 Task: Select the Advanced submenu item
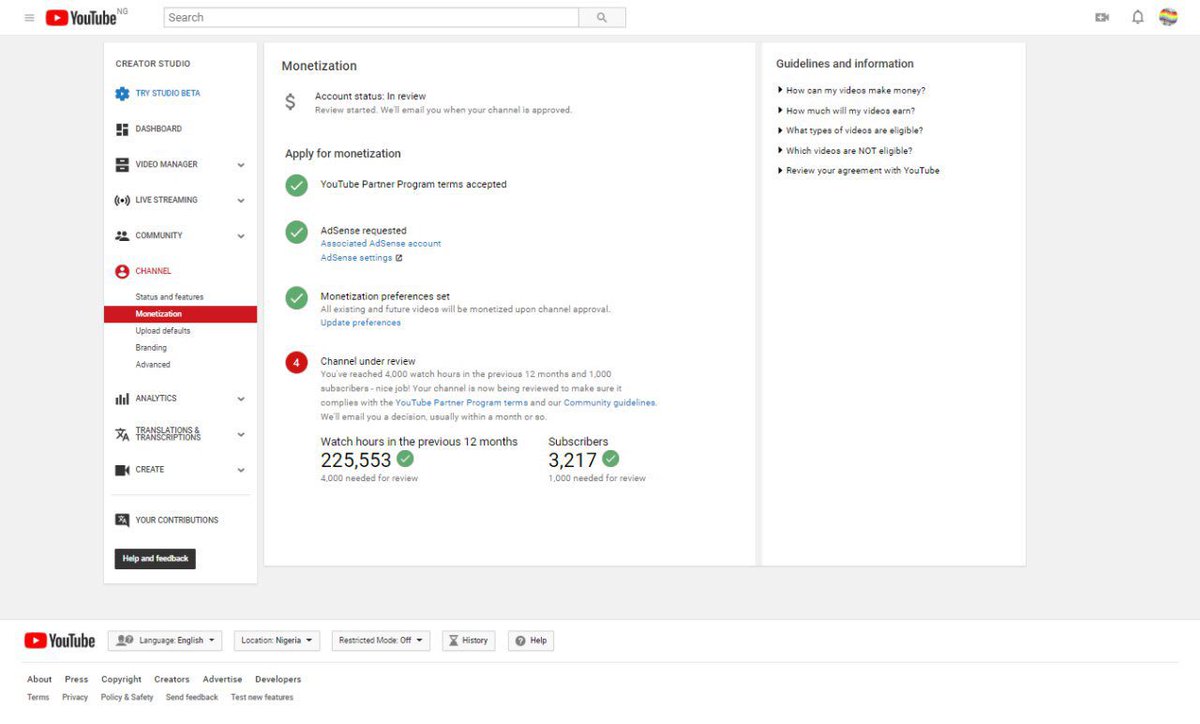point(153,365)
